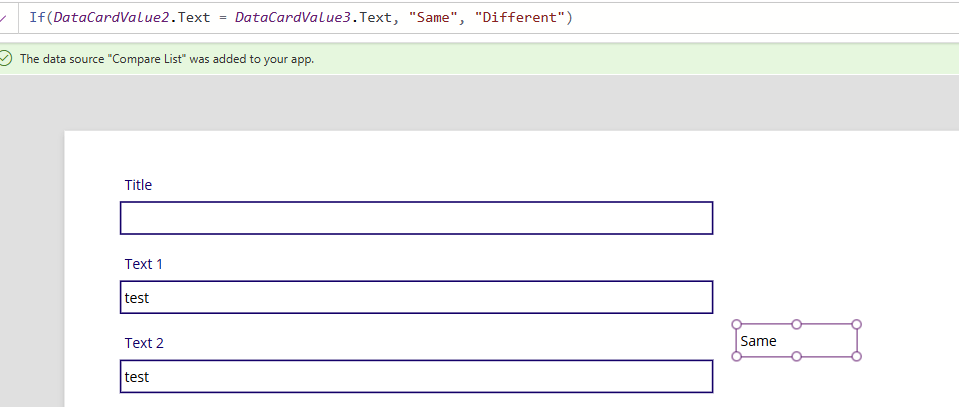Click the Title field label
Image resolution: width=959 pixels, height=407 pixels.
pyautogui.click(x=138, y=185)
